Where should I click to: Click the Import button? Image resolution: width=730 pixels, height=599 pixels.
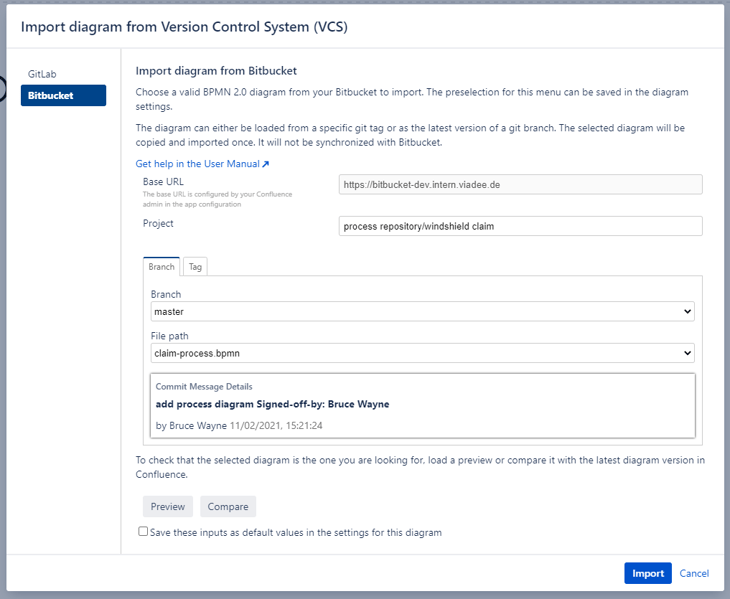[x=648, y=573]
